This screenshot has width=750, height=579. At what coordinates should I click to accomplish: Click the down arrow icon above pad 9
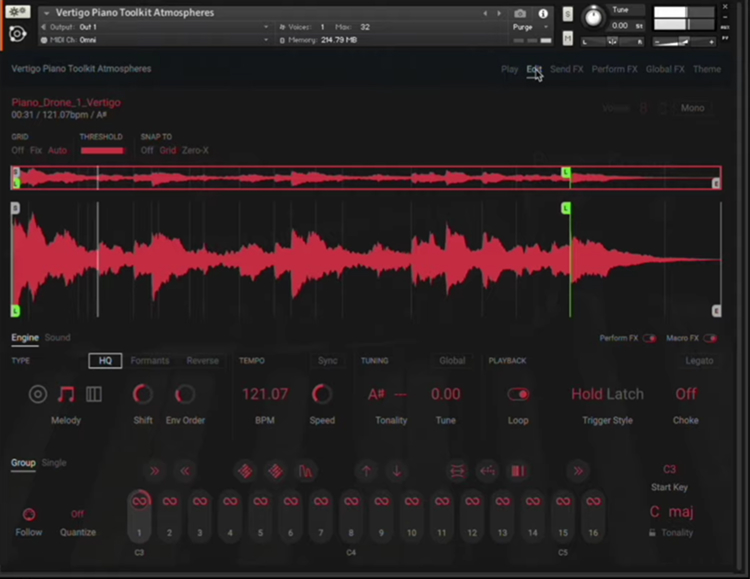(x=397, y=471)
